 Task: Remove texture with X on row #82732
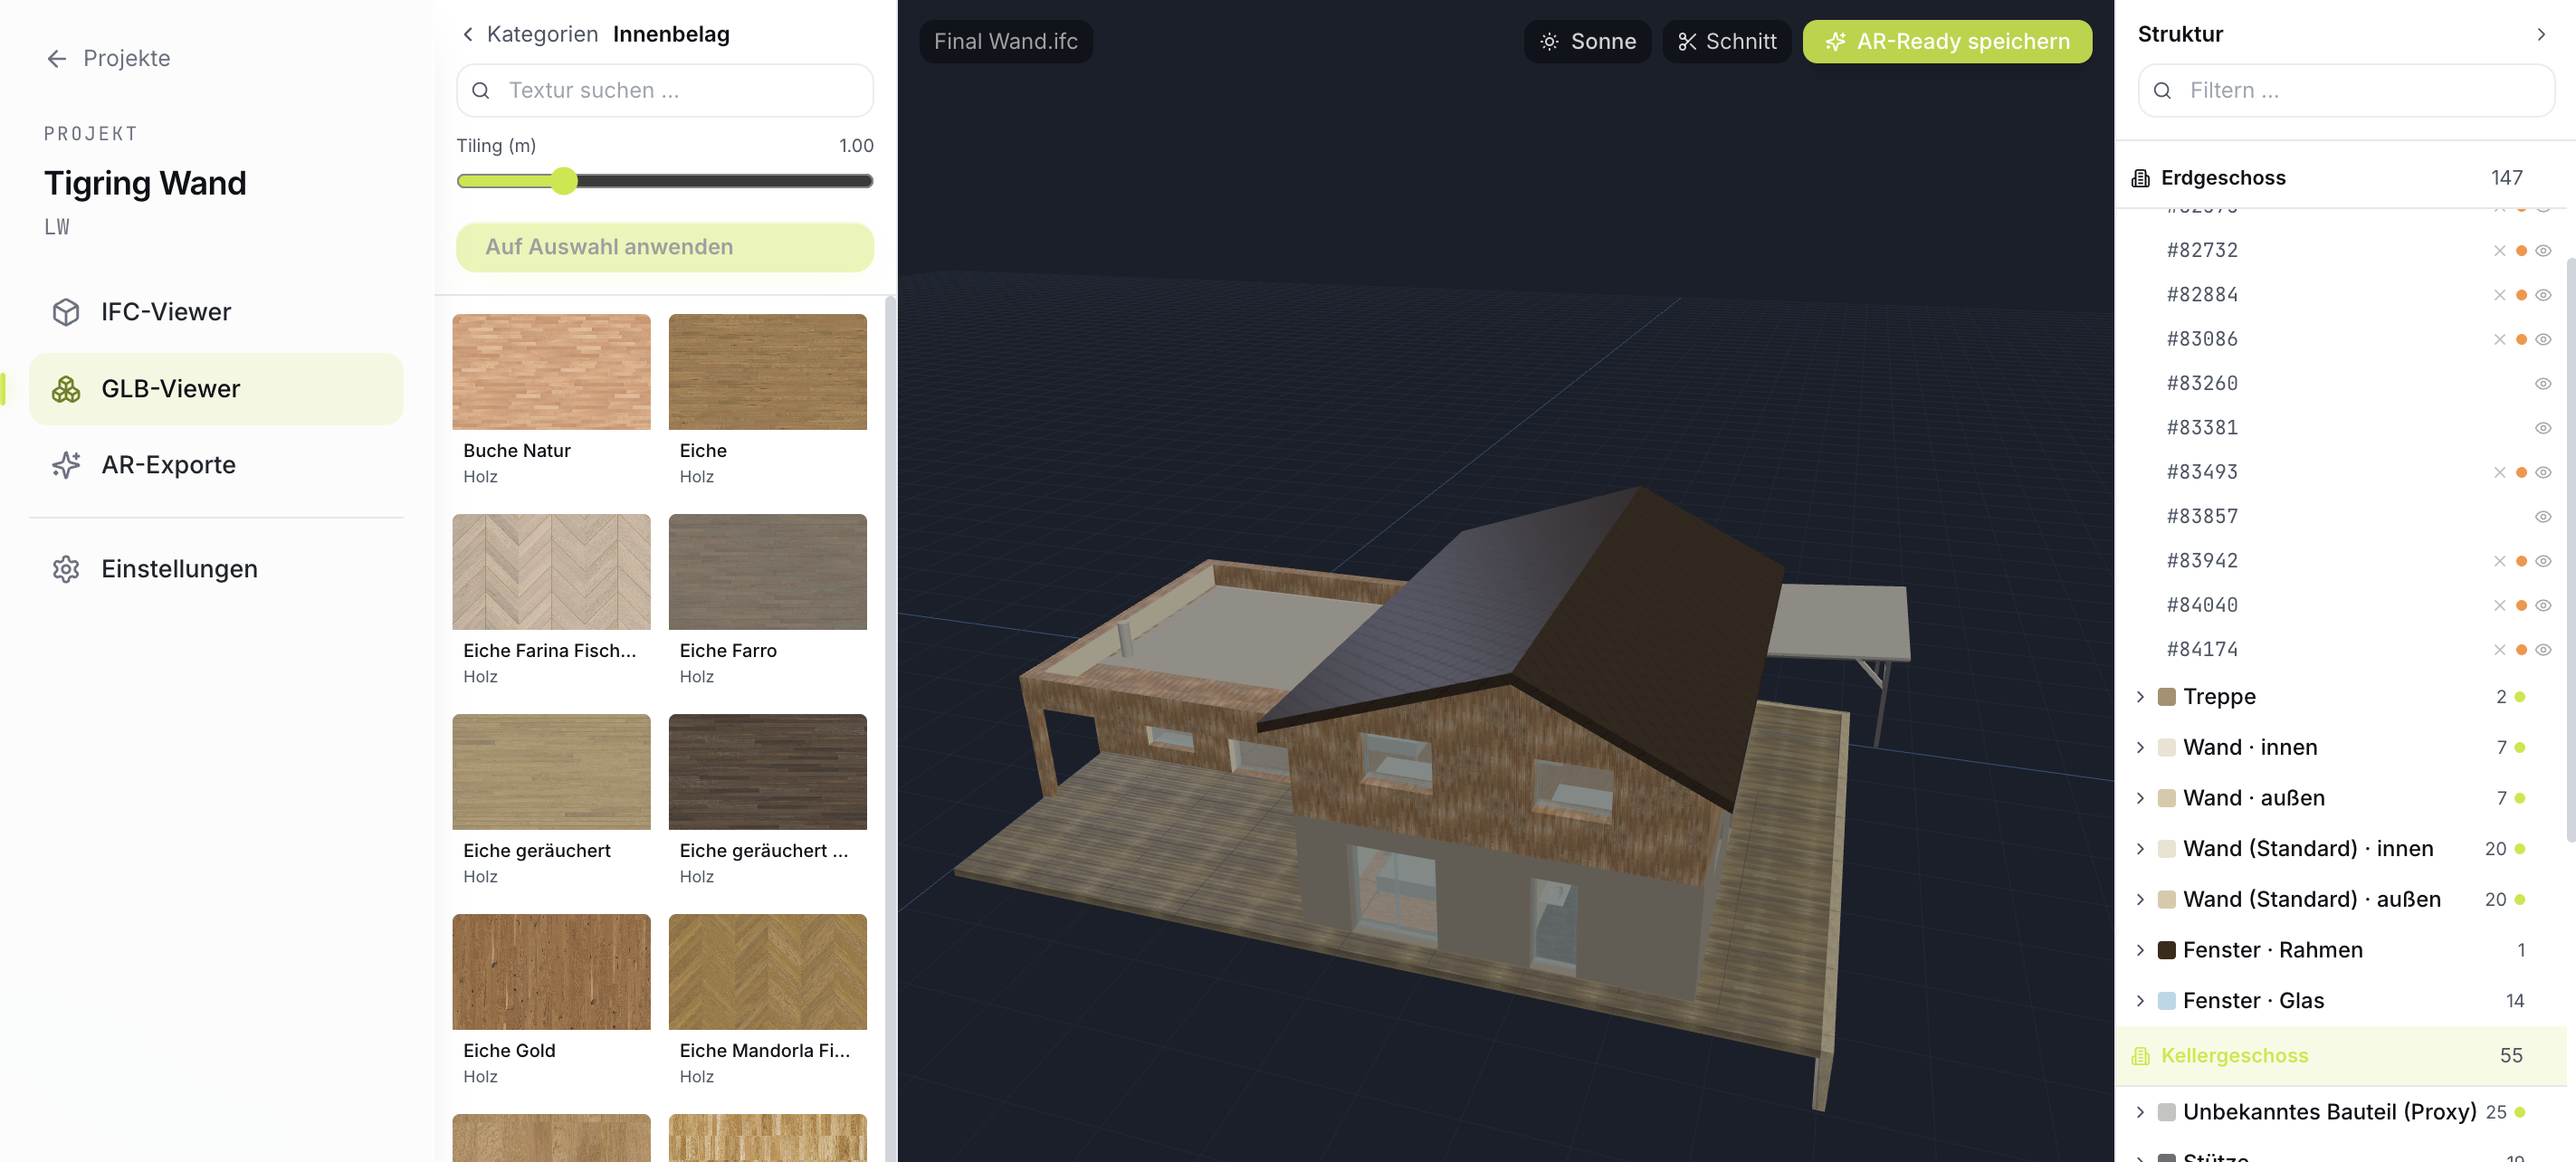click(2499, 251)
